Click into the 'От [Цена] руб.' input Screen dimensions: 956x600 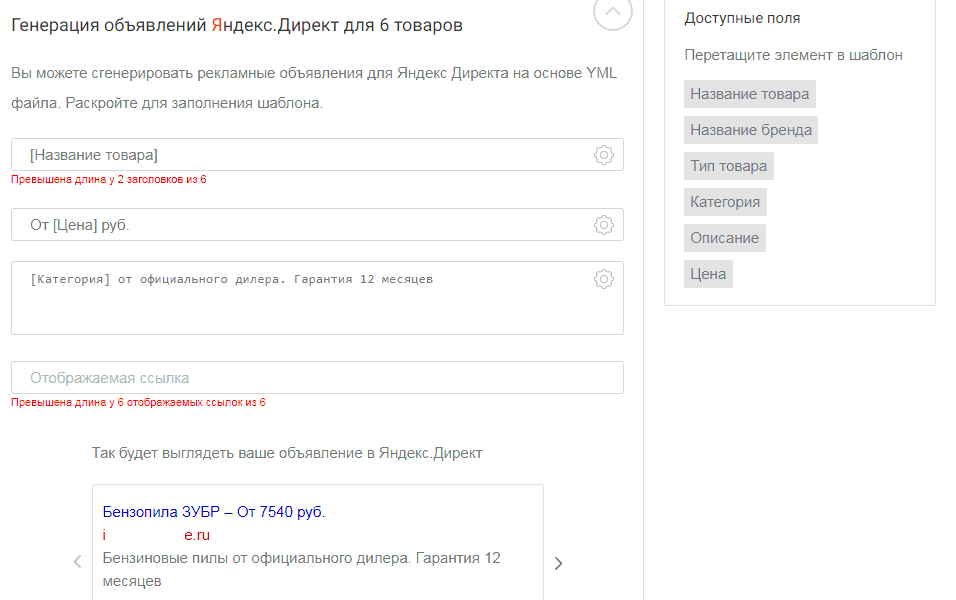point(300,225)
